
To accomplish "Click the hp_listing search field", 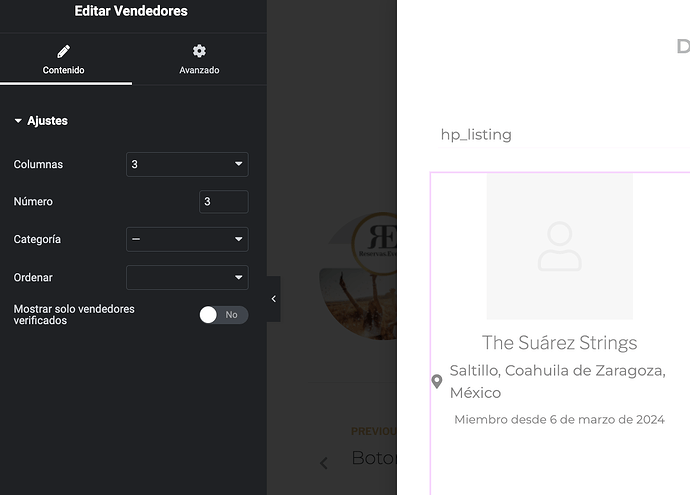I will 564,135.
